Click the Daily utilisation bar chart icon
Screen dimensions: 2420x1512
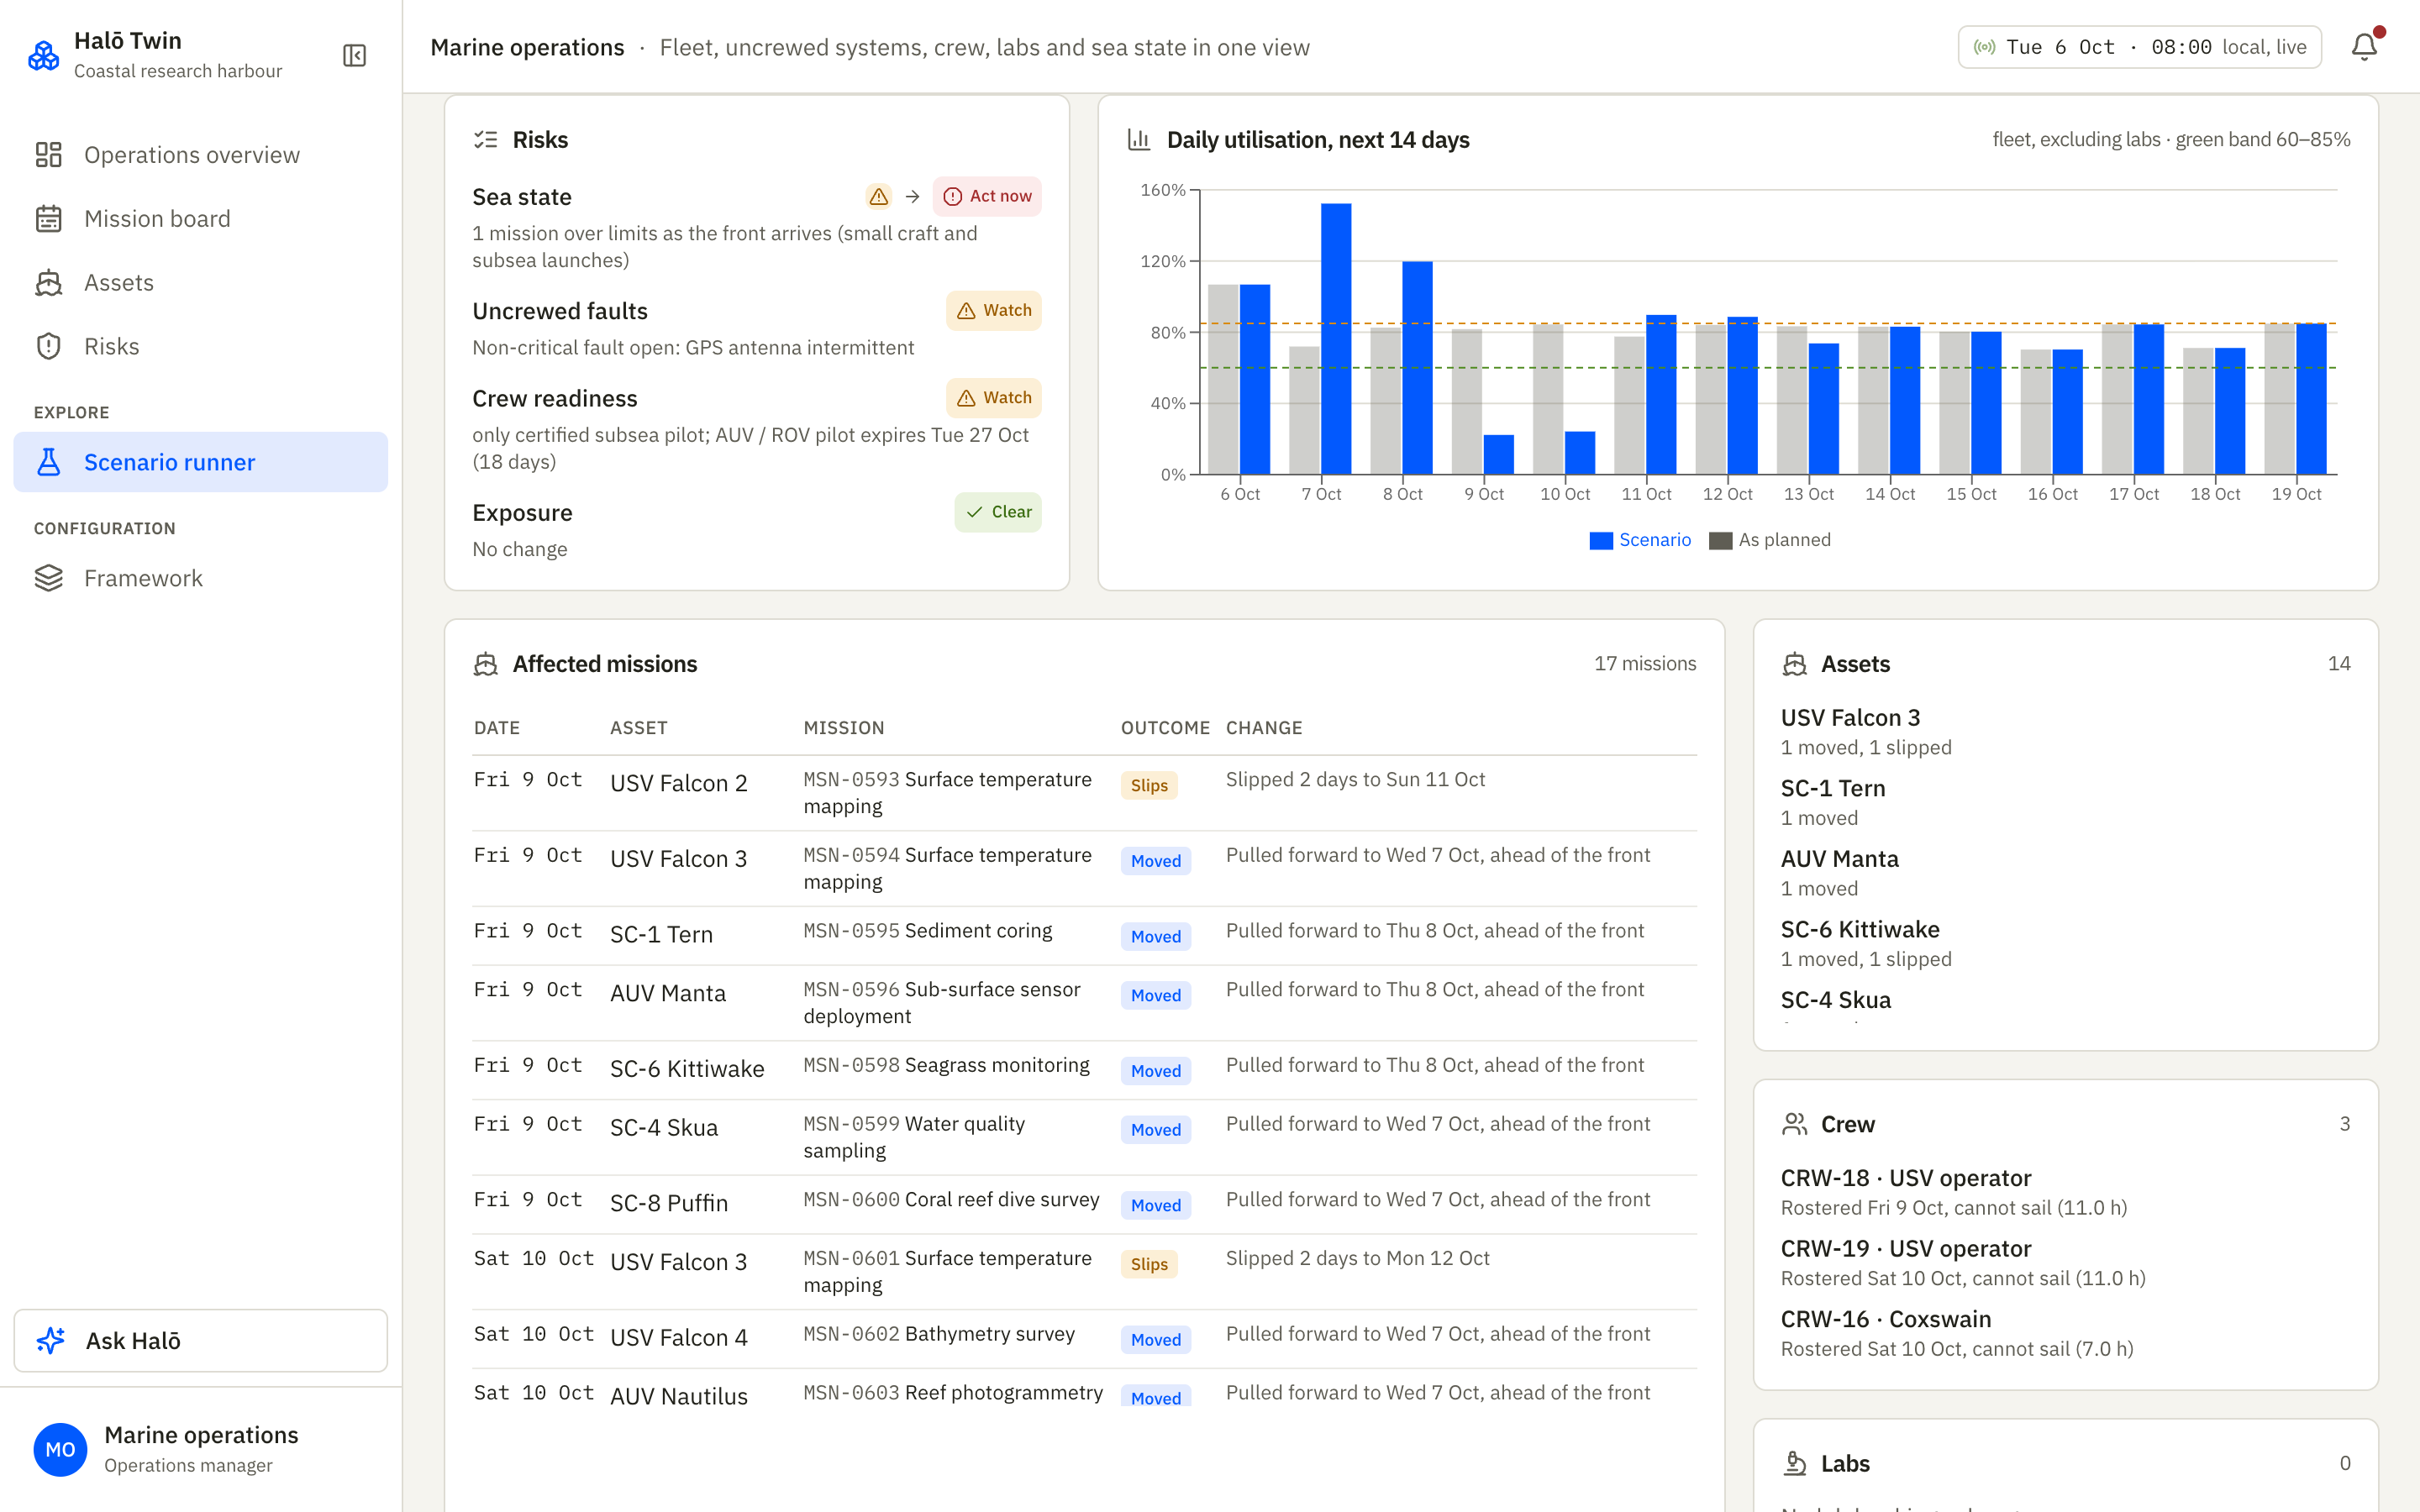[1139, 140]
